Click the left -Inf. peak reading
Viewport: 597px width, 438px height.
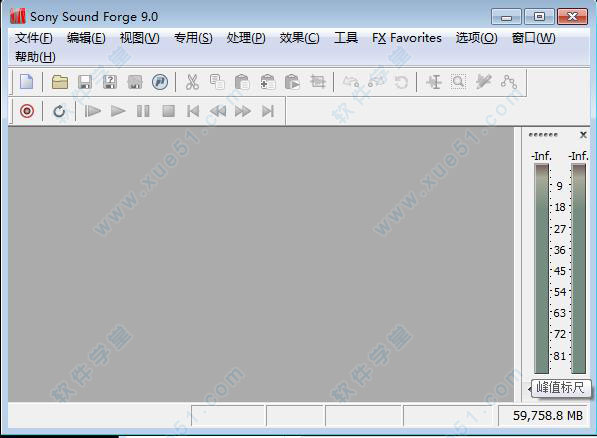[541, 156]
